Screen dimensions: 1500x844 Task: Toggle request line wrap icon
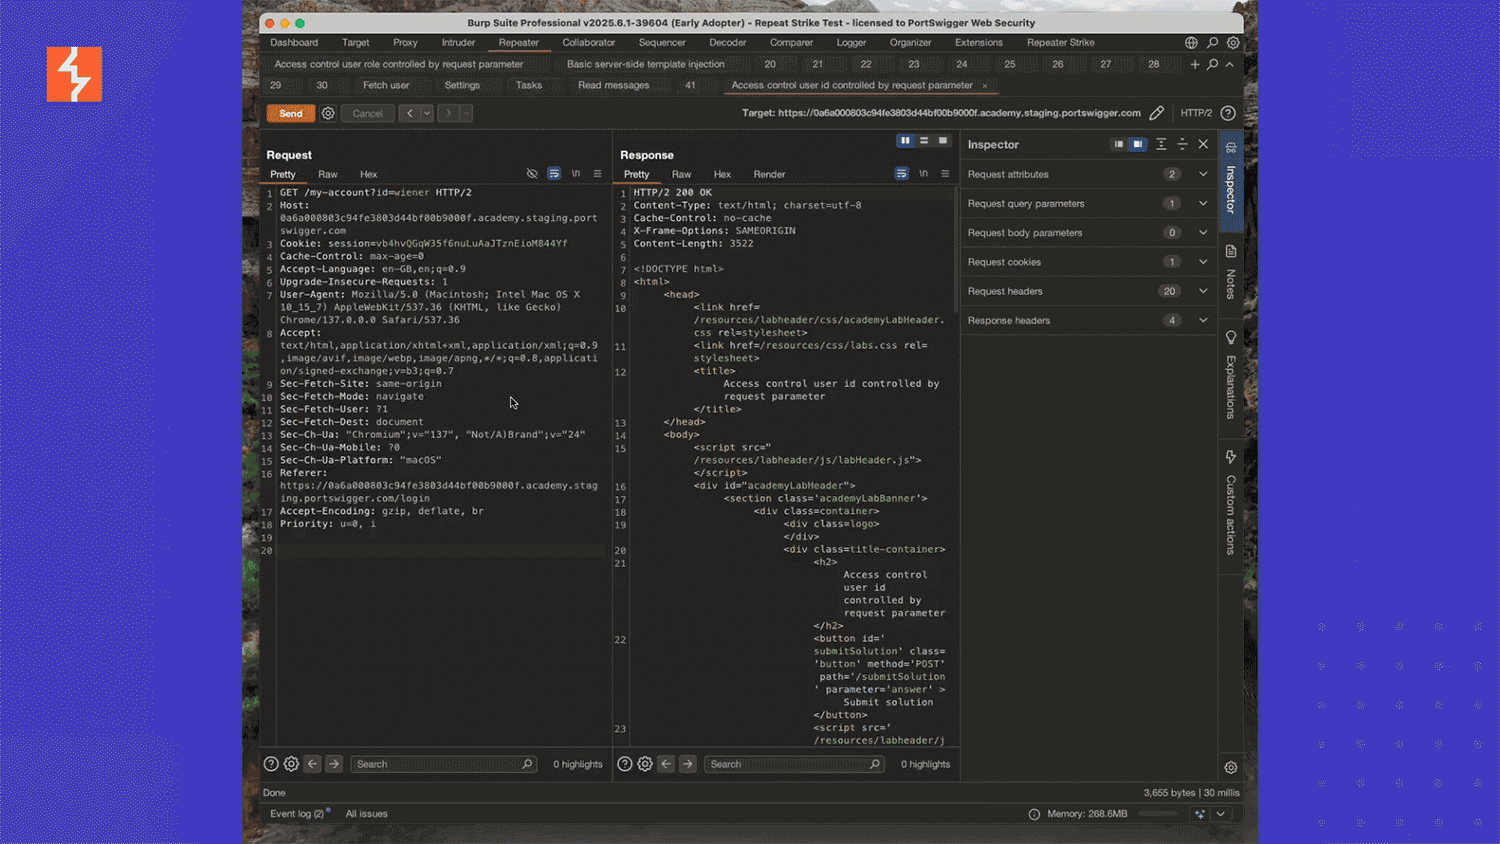(x=554, y=174)
